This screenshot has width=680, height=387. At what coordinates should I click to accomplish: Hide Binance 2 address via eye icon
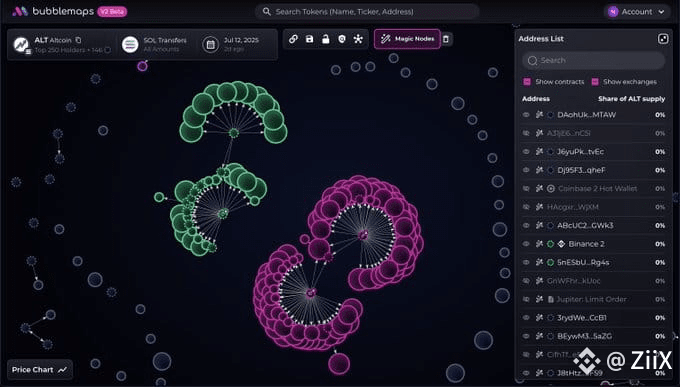[x=526, y=244]
